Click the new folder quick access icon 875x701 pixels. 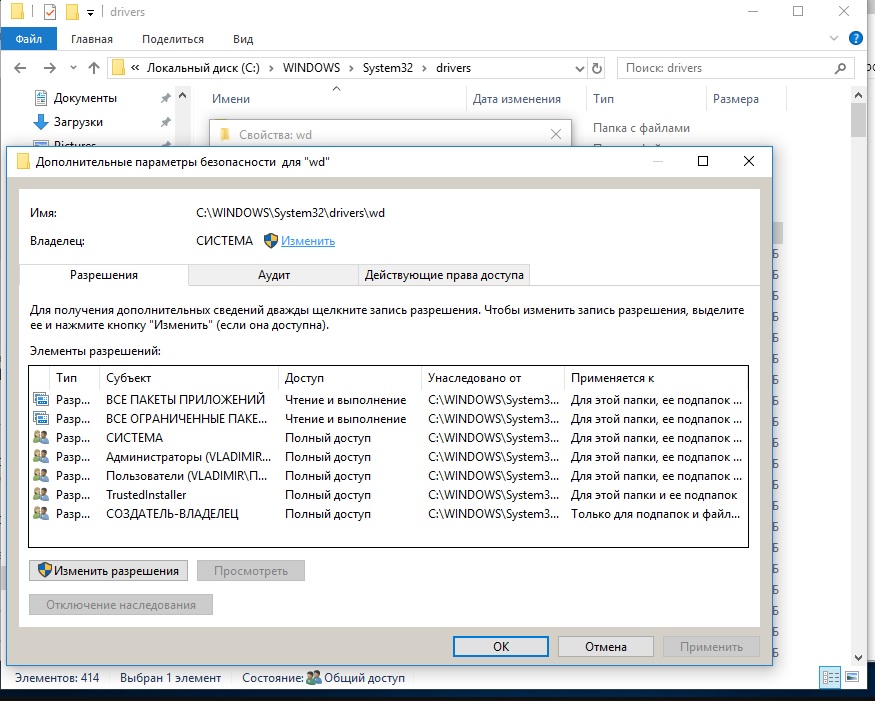pos(72,11)
